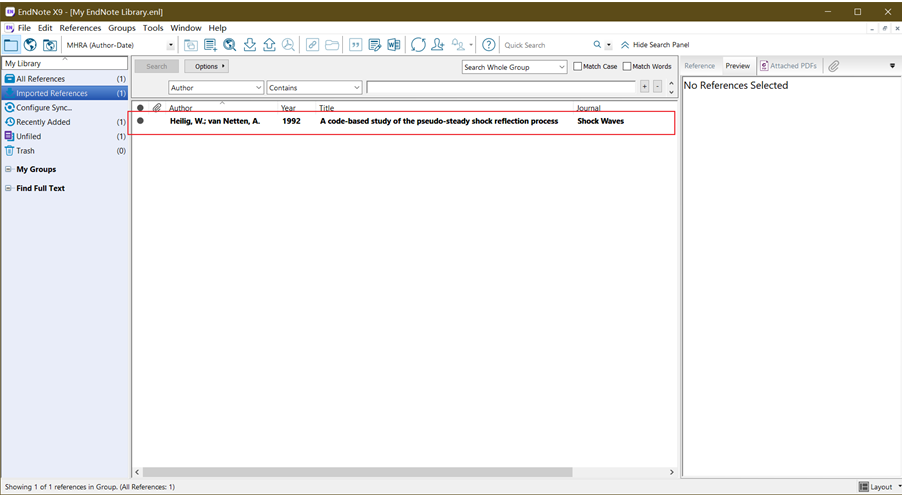Open the Groups menu
Screen dimensions: 902x498
[x=122, y=28]
